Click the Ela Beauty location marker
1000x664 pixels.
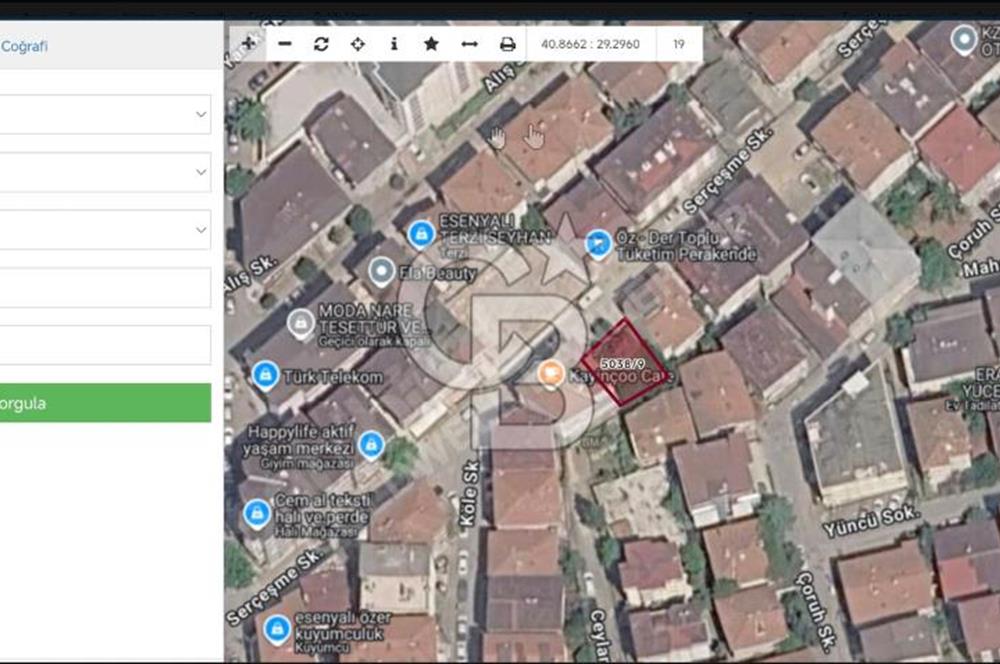381,272
